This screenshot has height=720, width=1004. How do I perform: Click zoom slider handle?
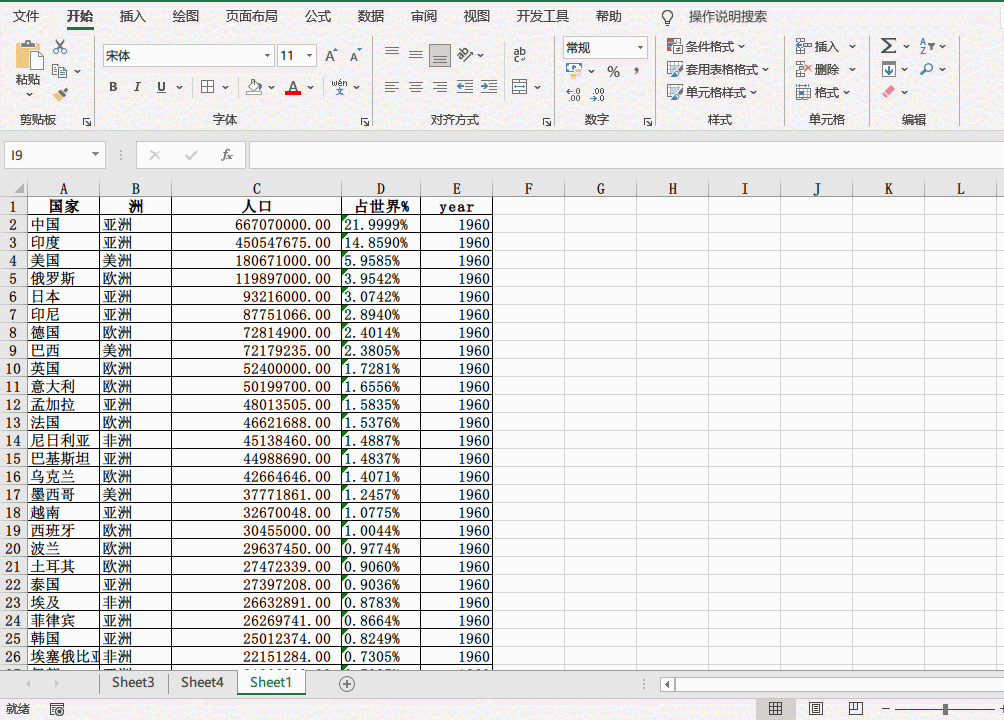pos(945,709)
